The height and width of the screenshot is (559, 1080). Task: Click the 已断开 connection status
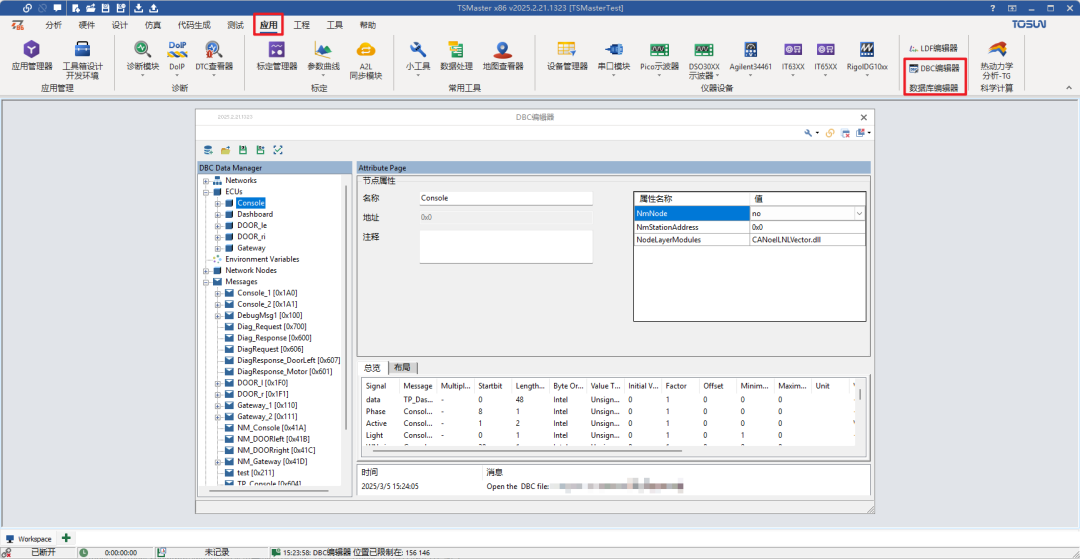pos(42,553)
